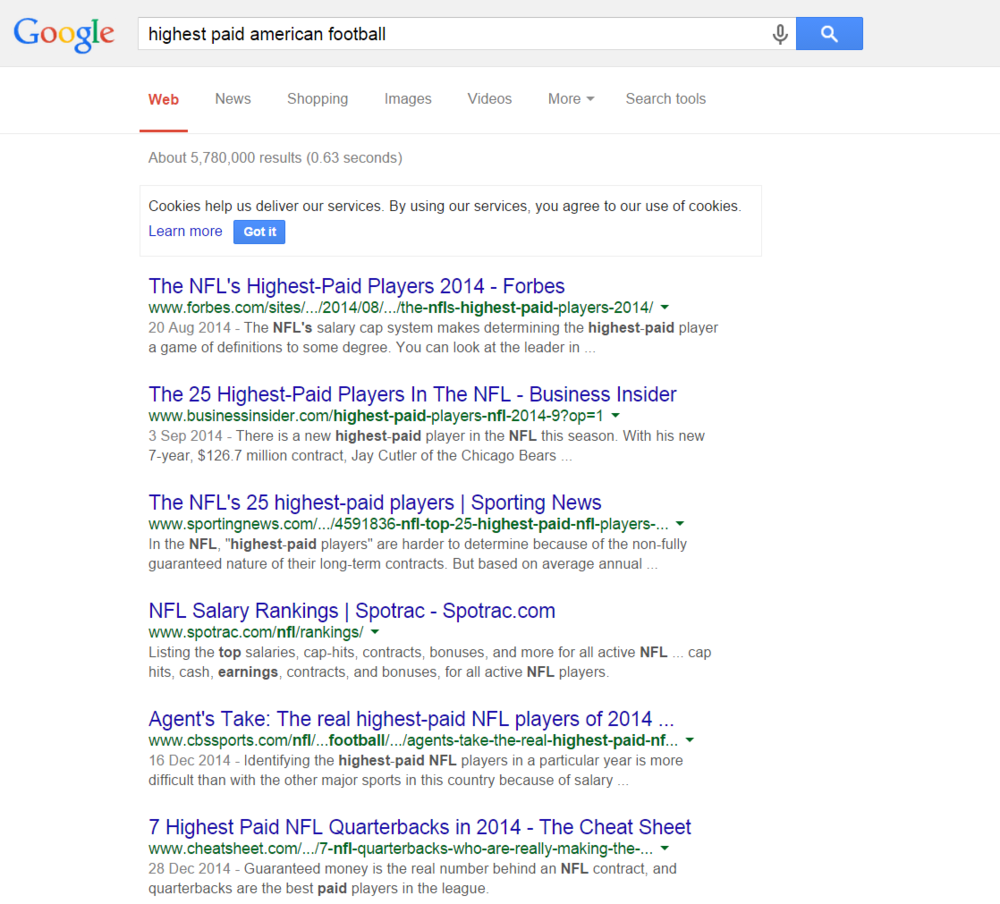Open the Videos tab

tap(489, 99)
